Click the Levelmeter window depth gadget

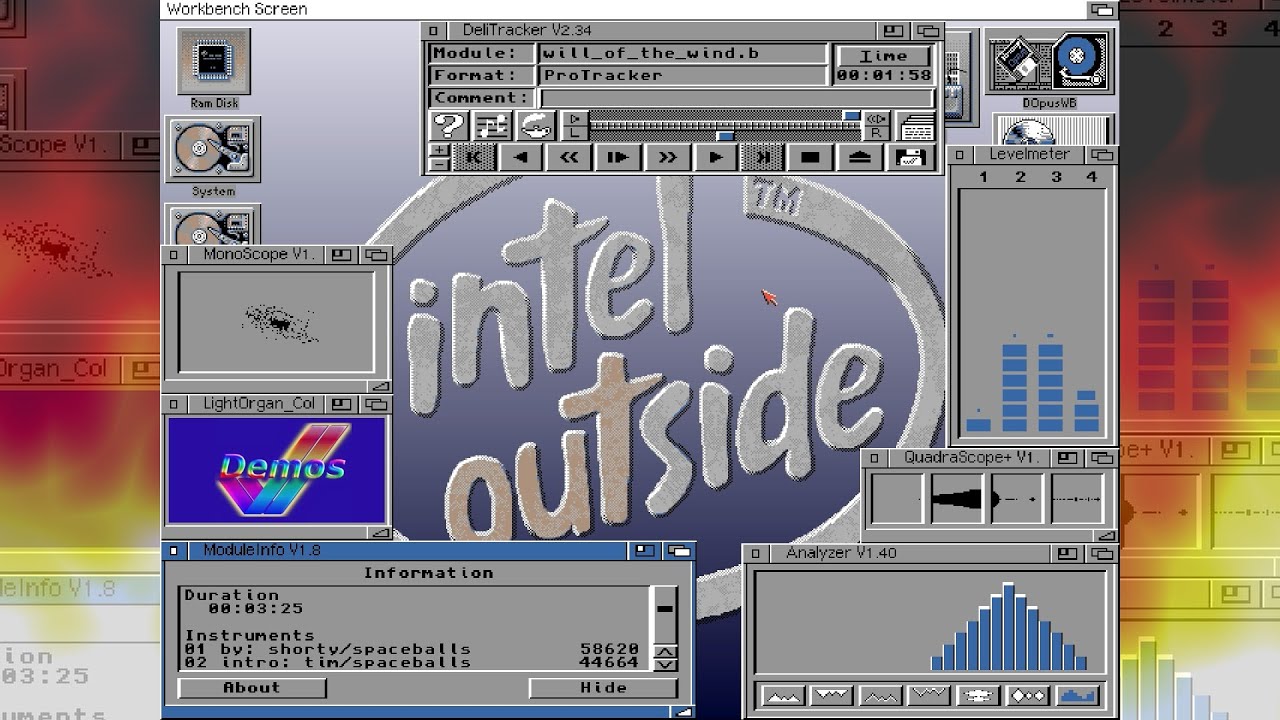(x=1102, y=155)
